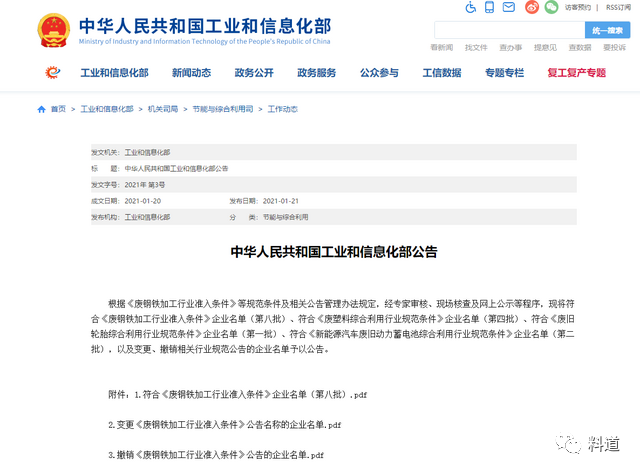The width and height of the screenshot is (640, 472).
Task: Select 提意见 quick link
Action: 545,48
